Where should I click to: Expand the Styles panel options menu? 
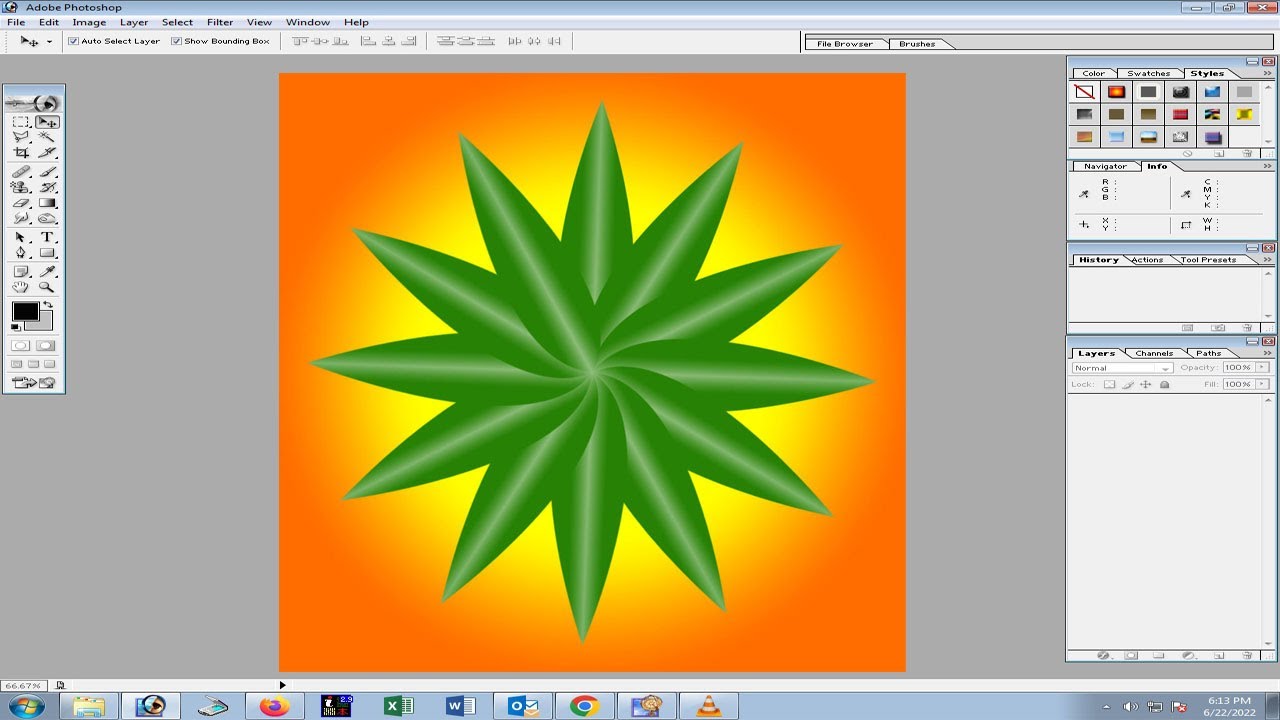[x=1268, y=73]
